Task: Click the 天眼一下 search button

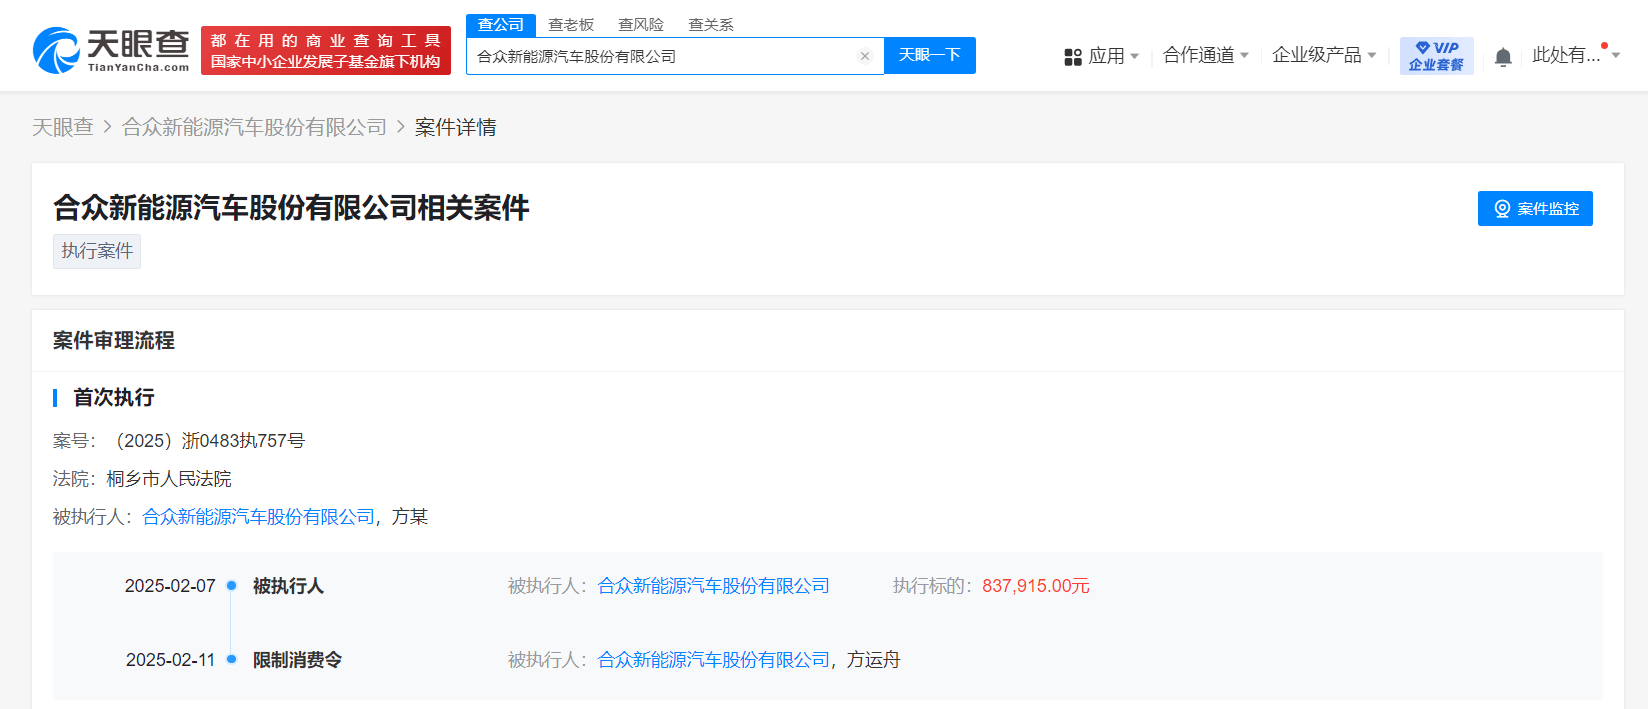Action: point(930,55)
